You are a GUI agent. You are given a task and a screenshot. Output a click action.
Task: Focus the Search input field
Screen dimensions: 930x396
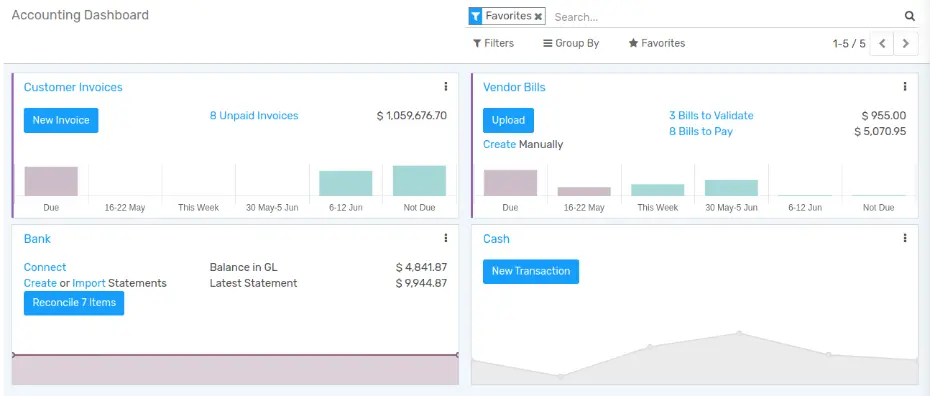[x=725, y=17]
